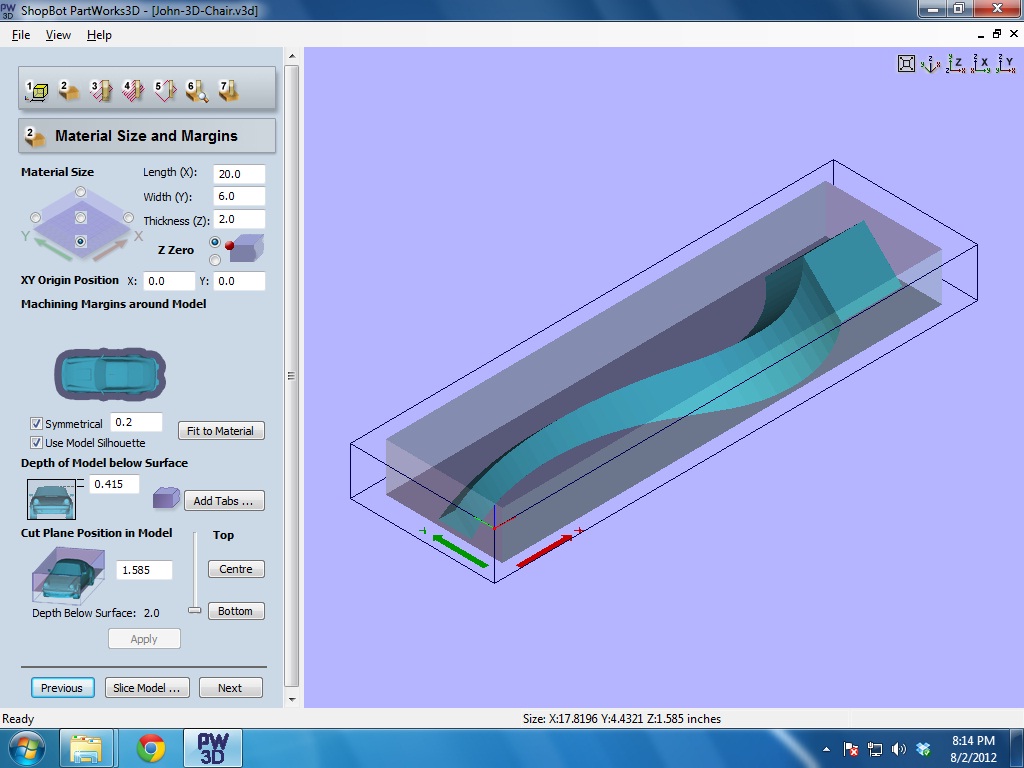Click the cut plane position car diagram
Screen dimensions: 1024x768
(x=68, y=575)
